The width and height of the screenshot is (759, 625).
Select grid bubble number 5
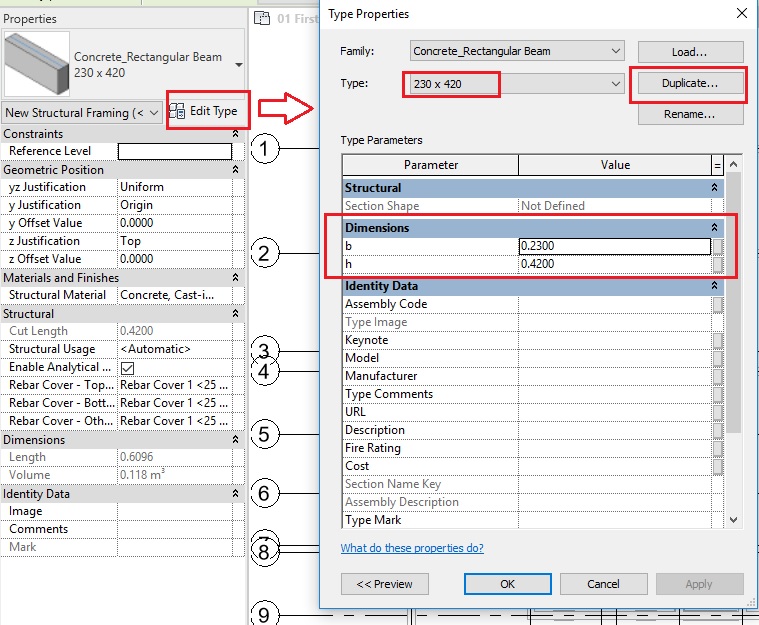pyautogui.click(x=264, y=435)
